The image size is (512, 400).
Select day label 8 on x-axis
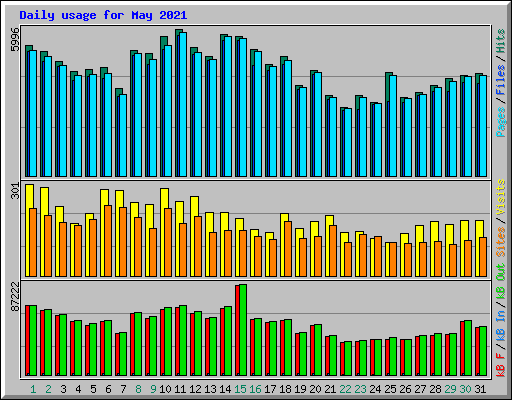[x=138, y=389]
